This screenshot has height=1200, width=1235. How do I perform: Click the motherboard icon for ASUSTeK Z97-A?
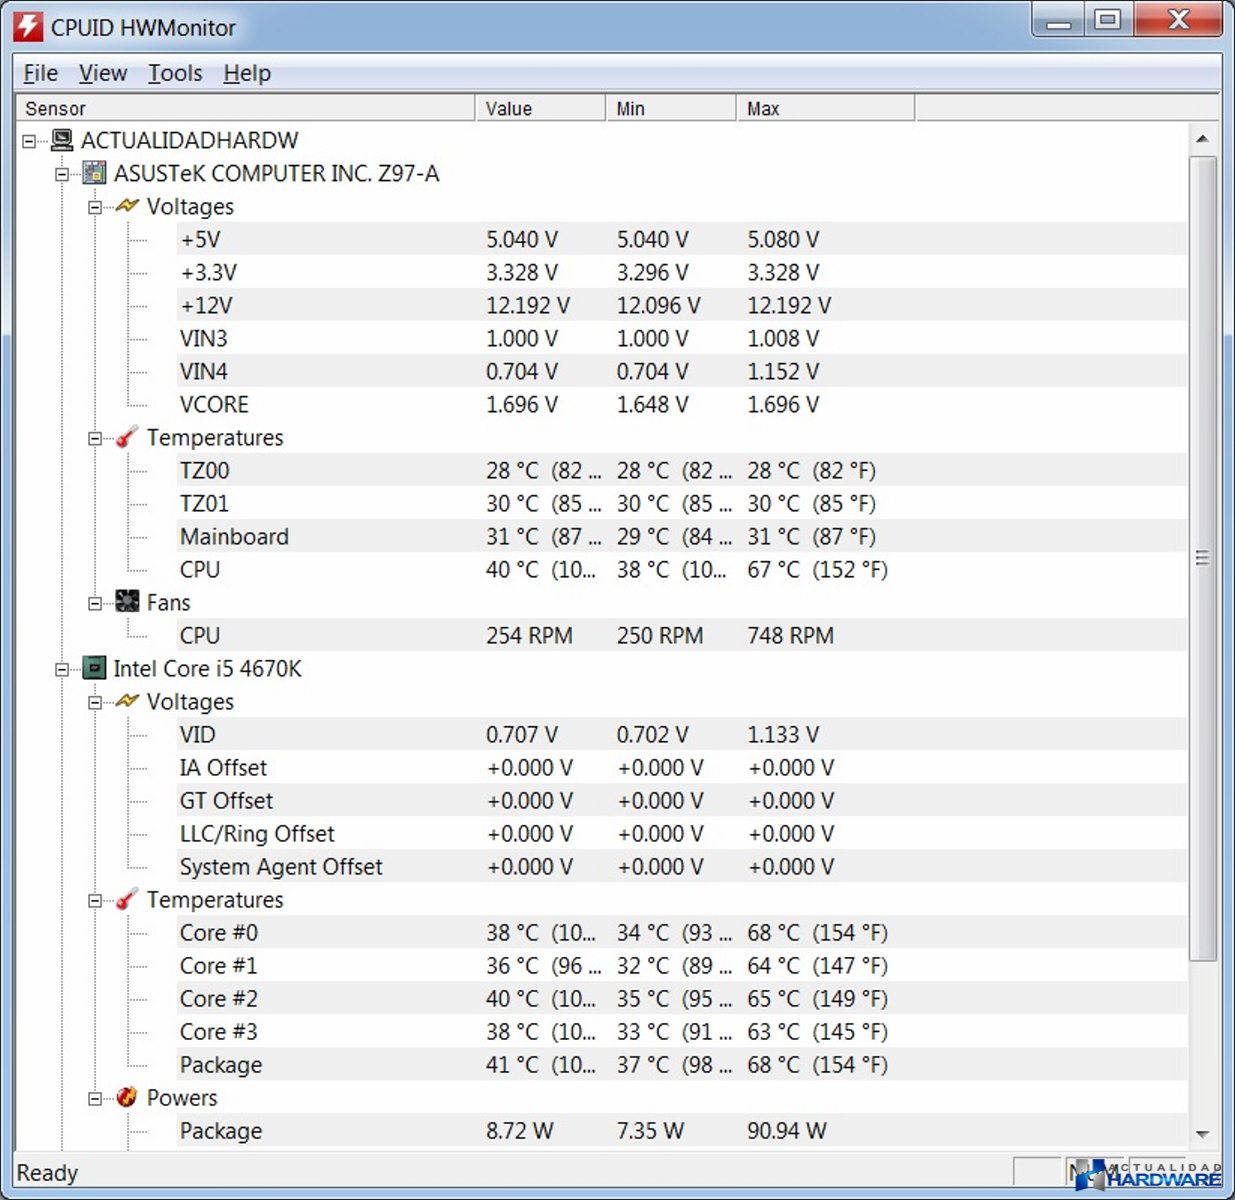pos(94,173)
